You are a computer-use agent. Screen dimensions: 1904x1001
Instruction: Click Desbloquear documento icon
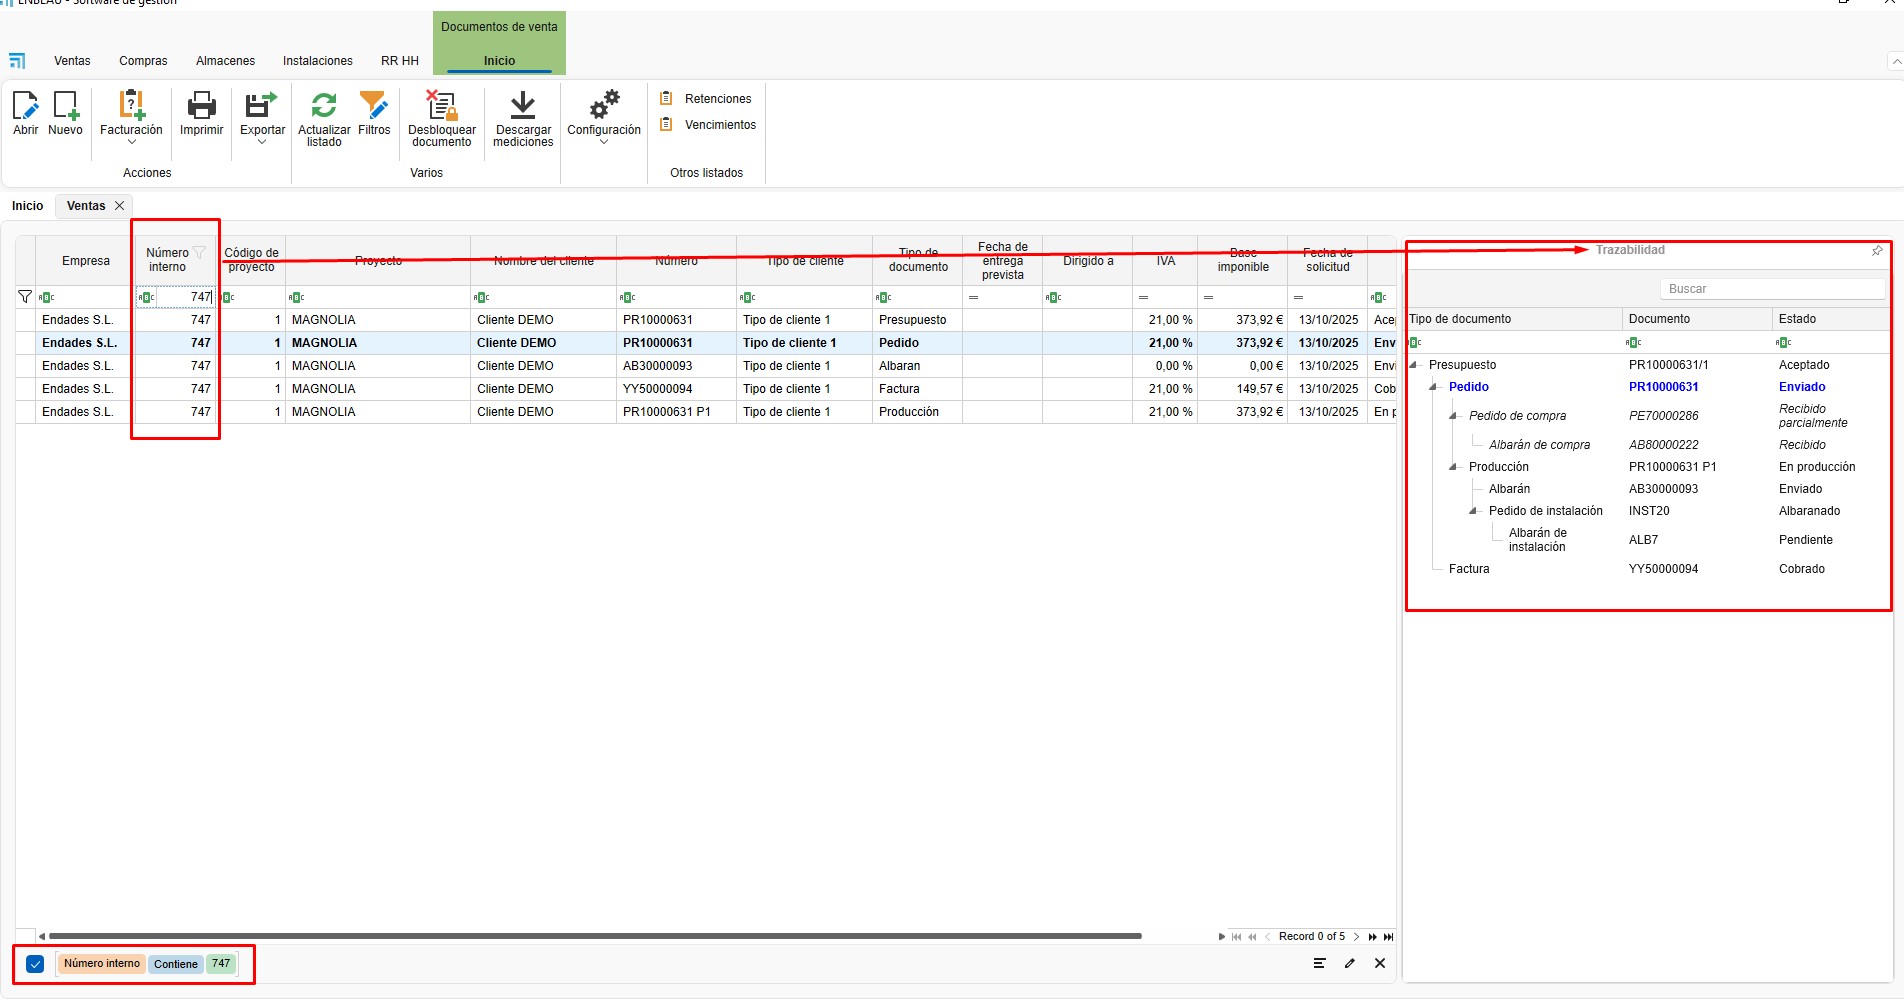coord(441,107)
